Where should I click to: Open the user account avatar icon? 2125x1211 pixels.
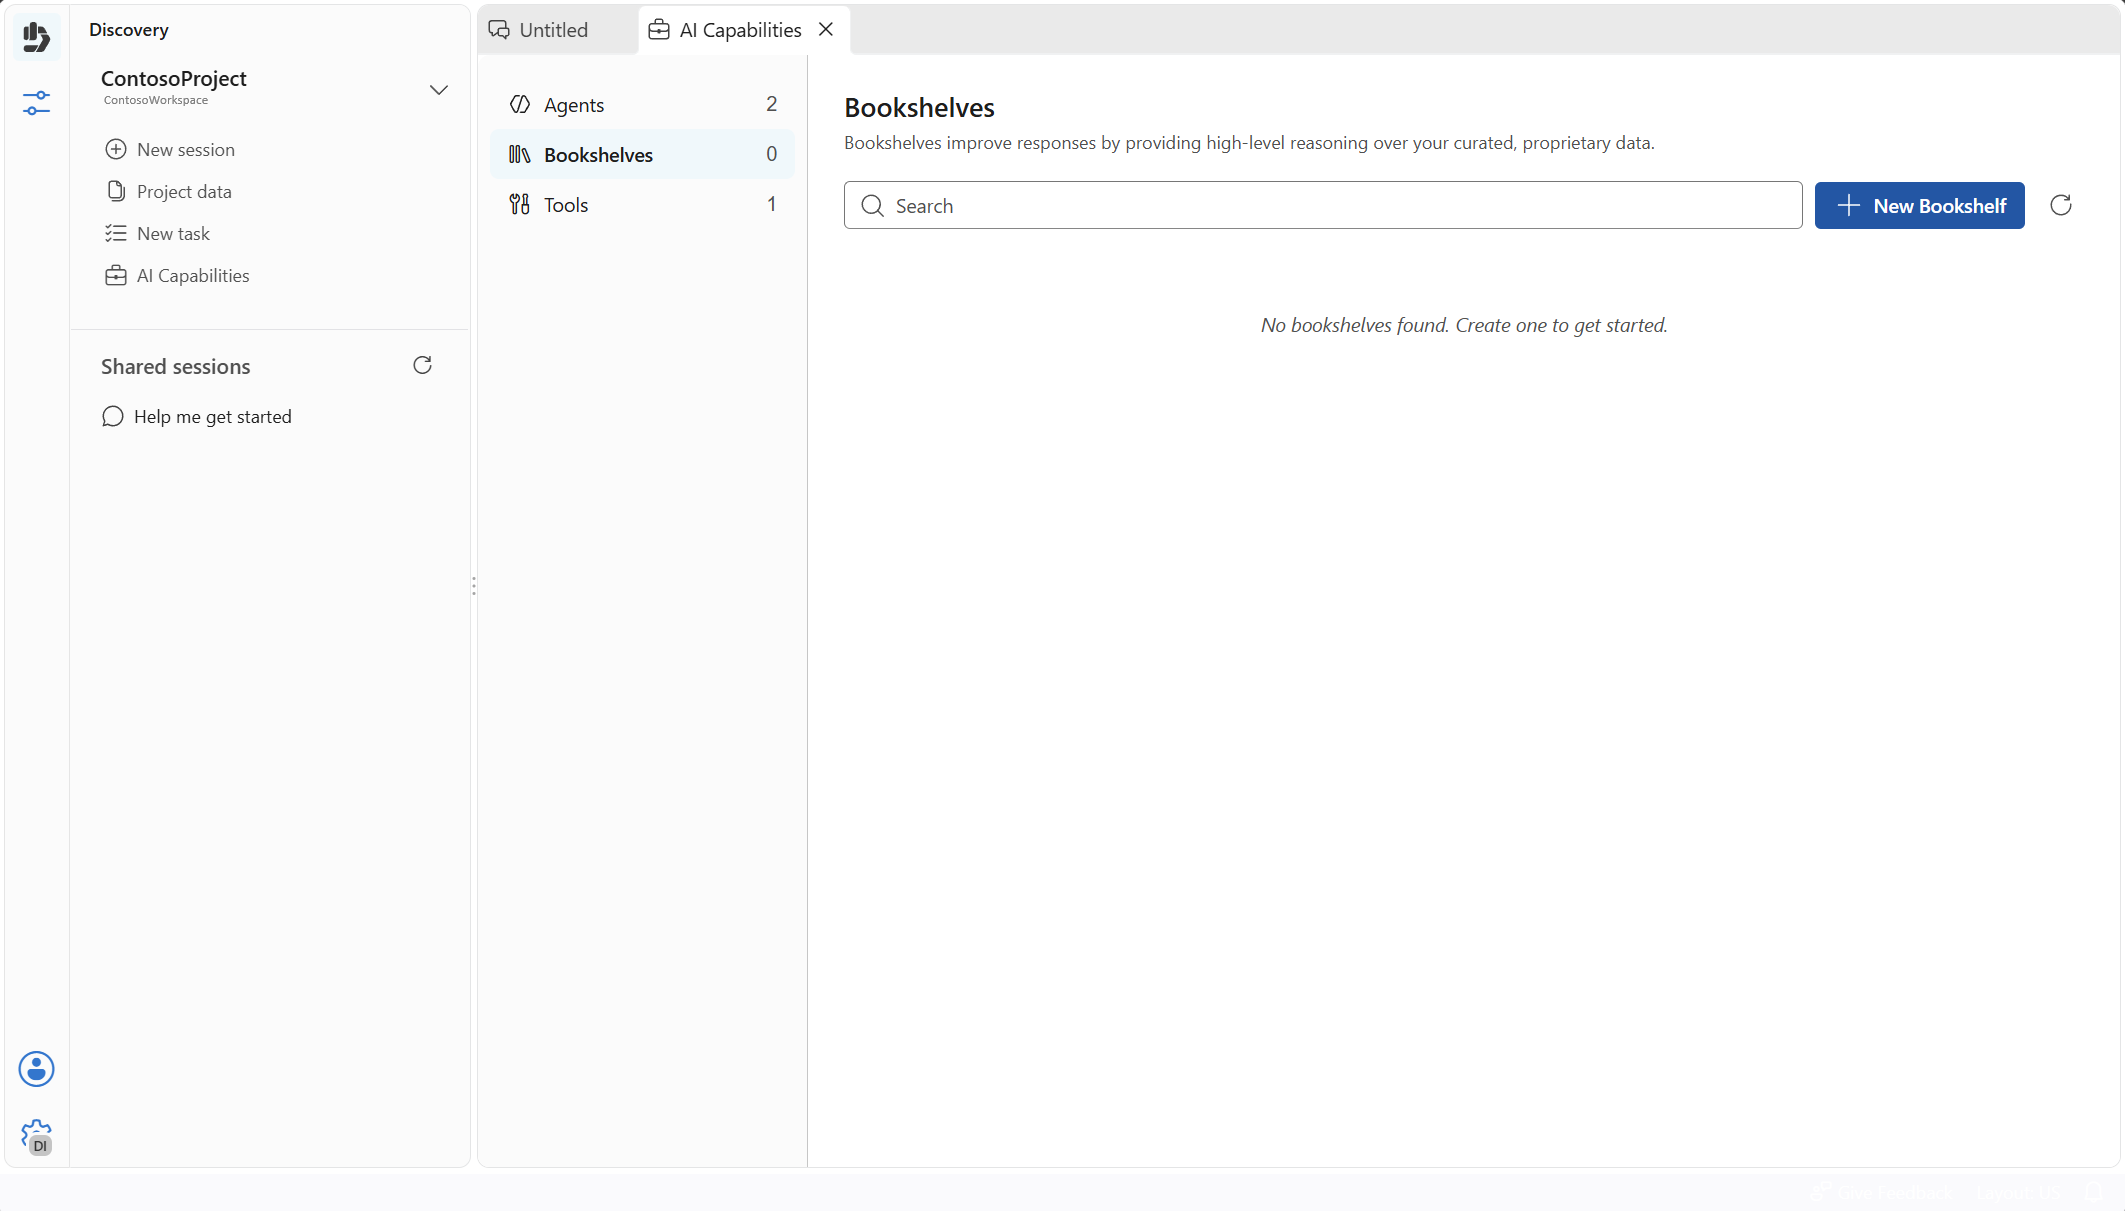tap(36, 1069)
